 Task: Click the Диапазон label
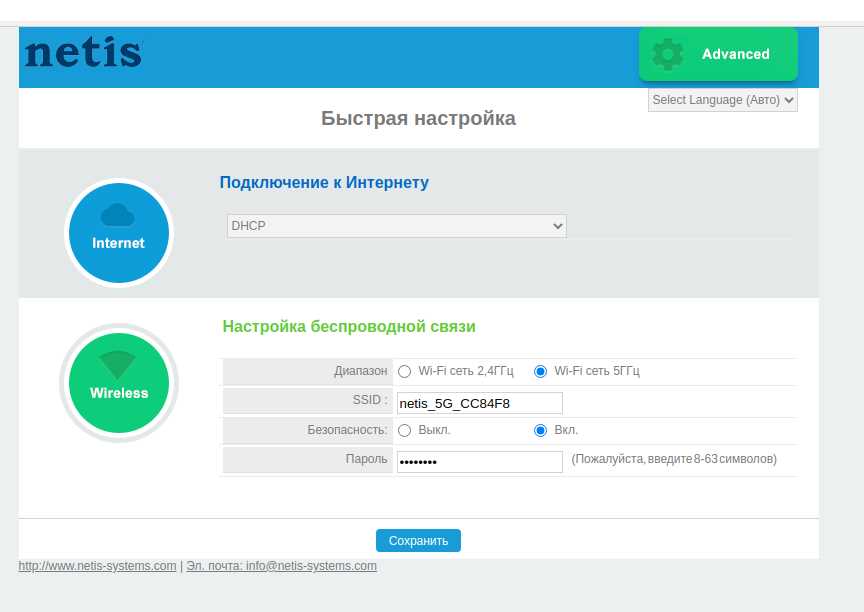[x=360, y=371]
